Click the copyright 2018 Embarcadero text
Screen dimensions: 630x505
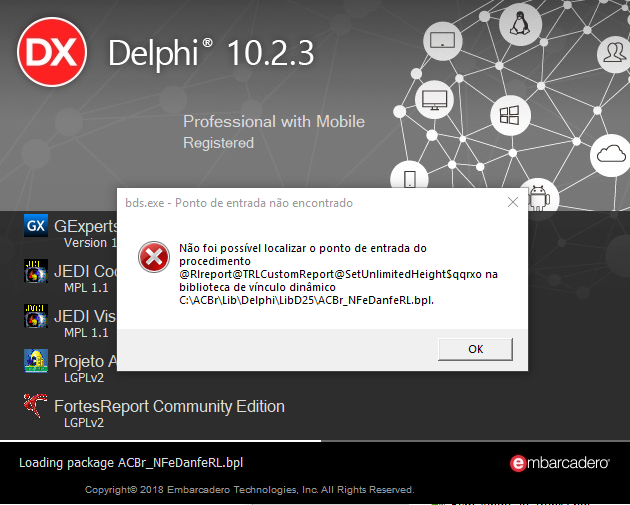coord(250,490)
